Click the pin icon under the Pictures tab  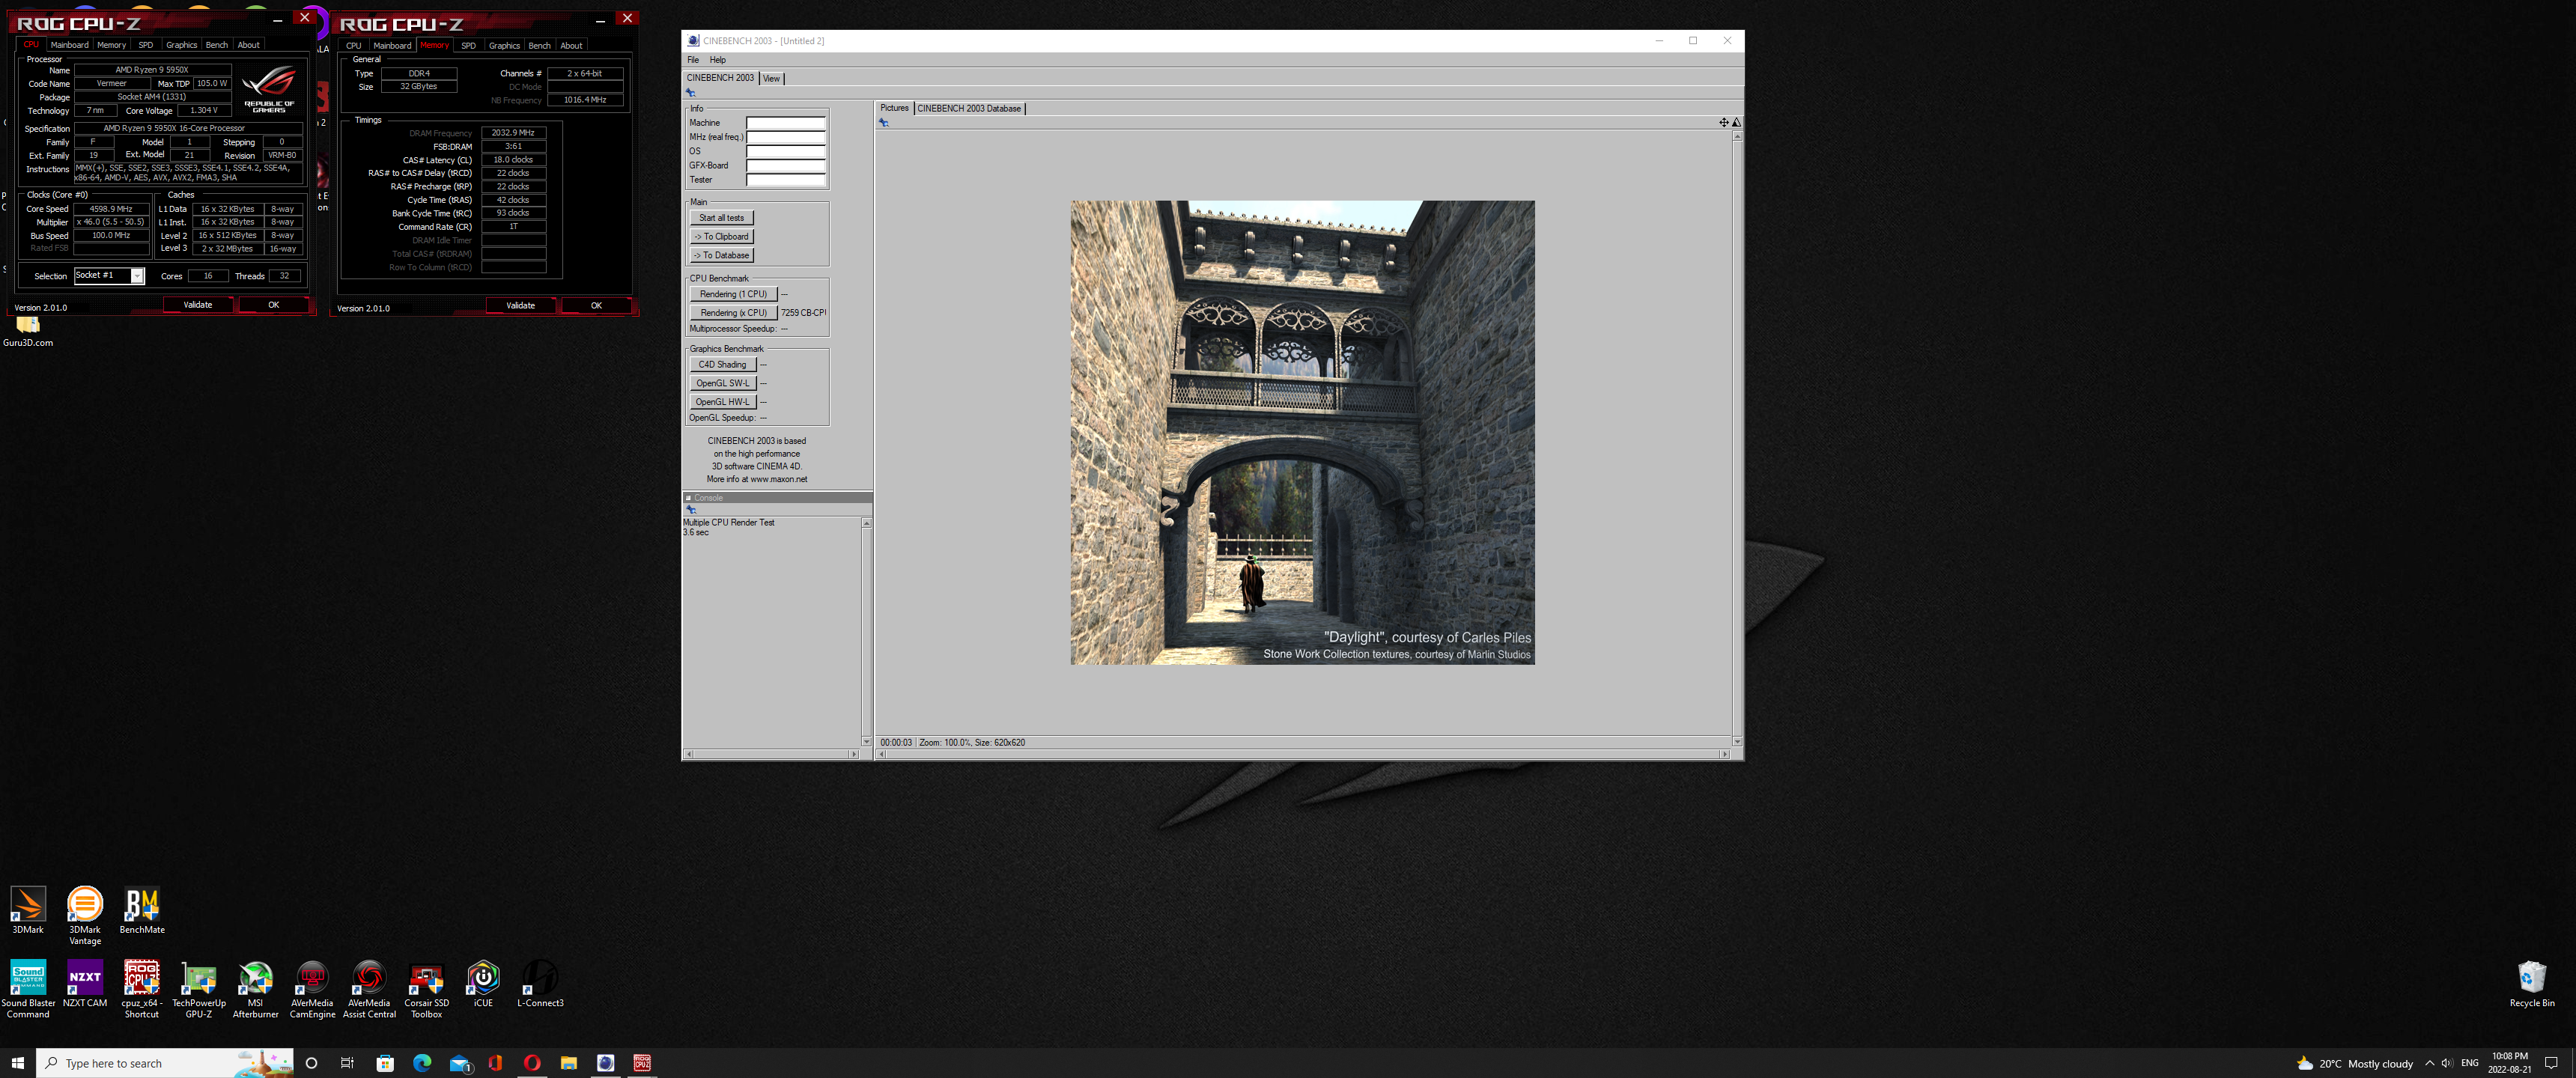(x=884, y=122)
